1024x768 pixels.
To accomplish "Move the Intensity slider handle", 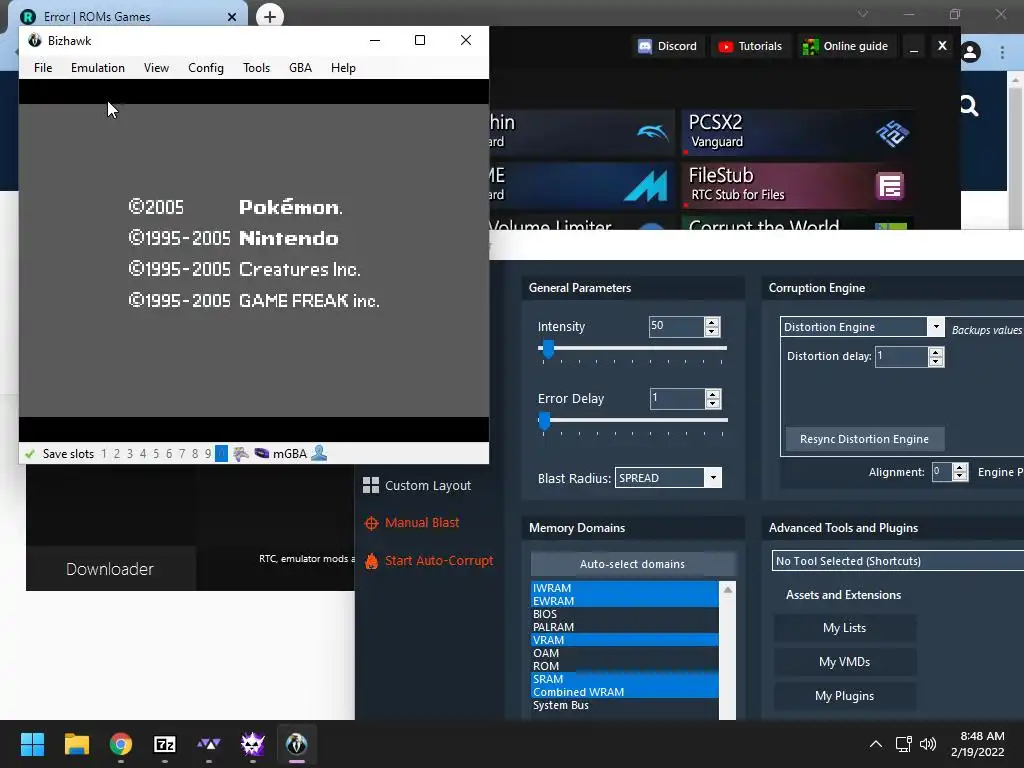I will [x=549, y=349].
